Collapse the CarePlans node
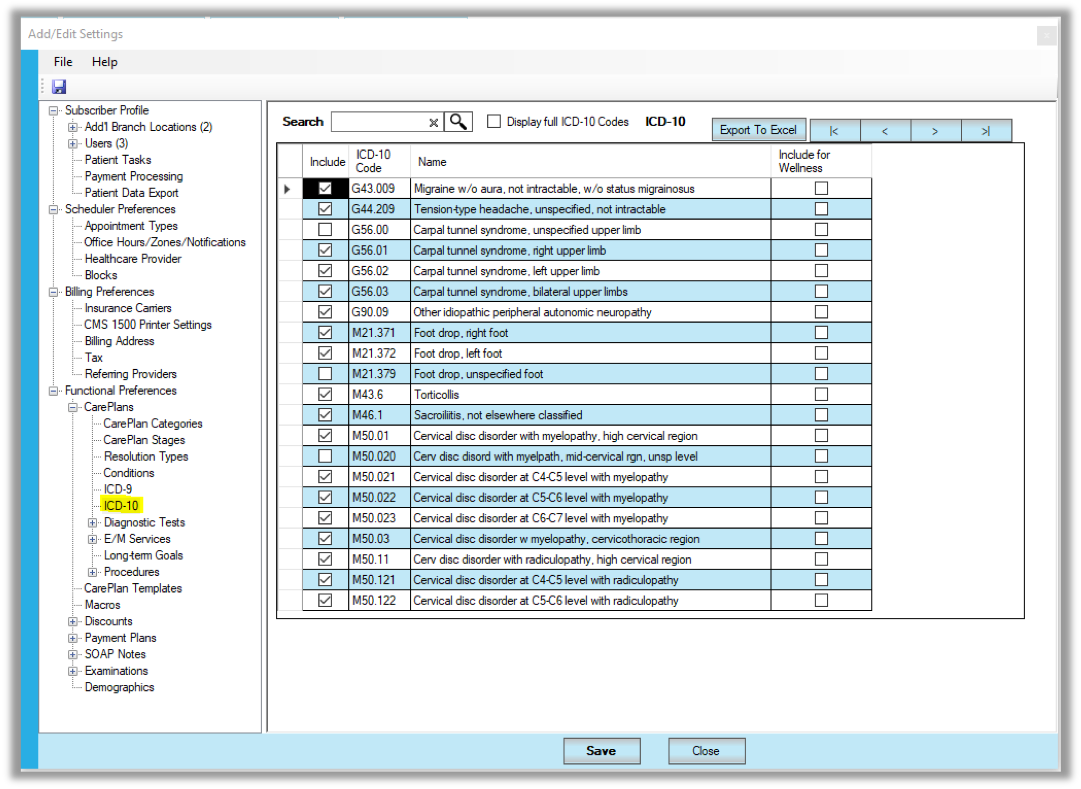Screen dimensions: 1081x789 point(72,408)
